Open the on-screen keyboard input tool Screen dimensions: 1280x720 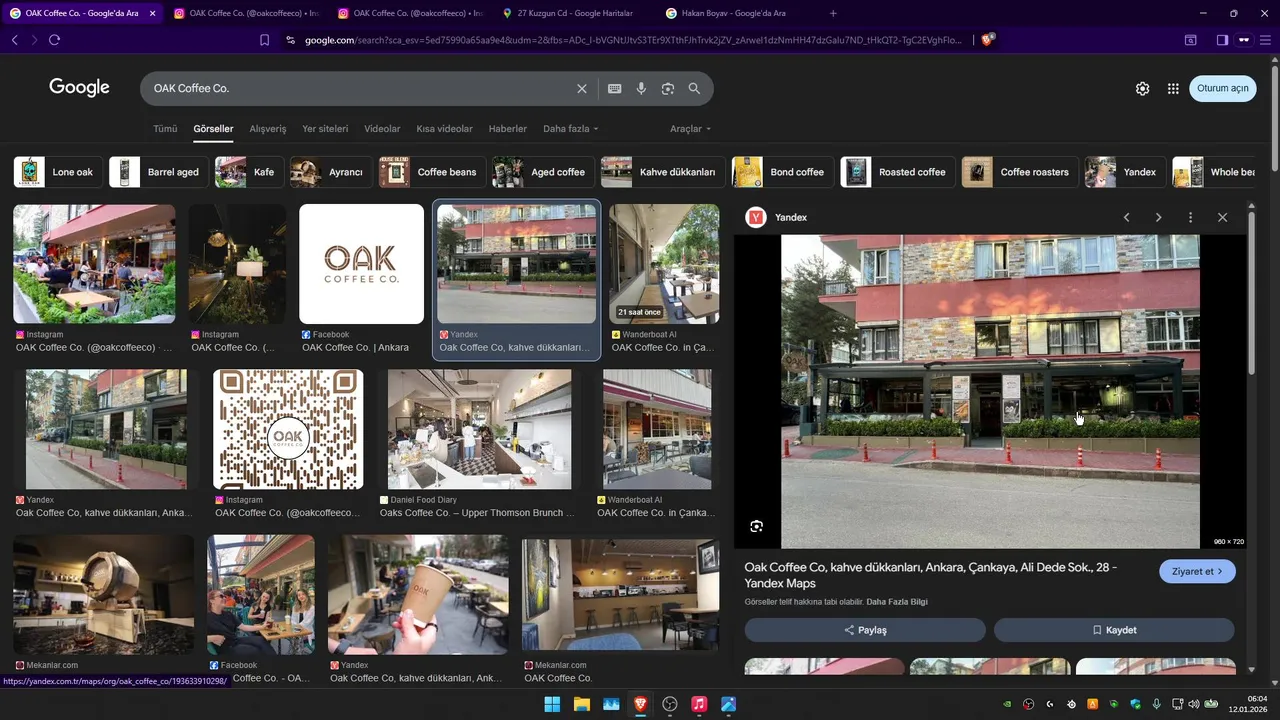click(615, 88)
